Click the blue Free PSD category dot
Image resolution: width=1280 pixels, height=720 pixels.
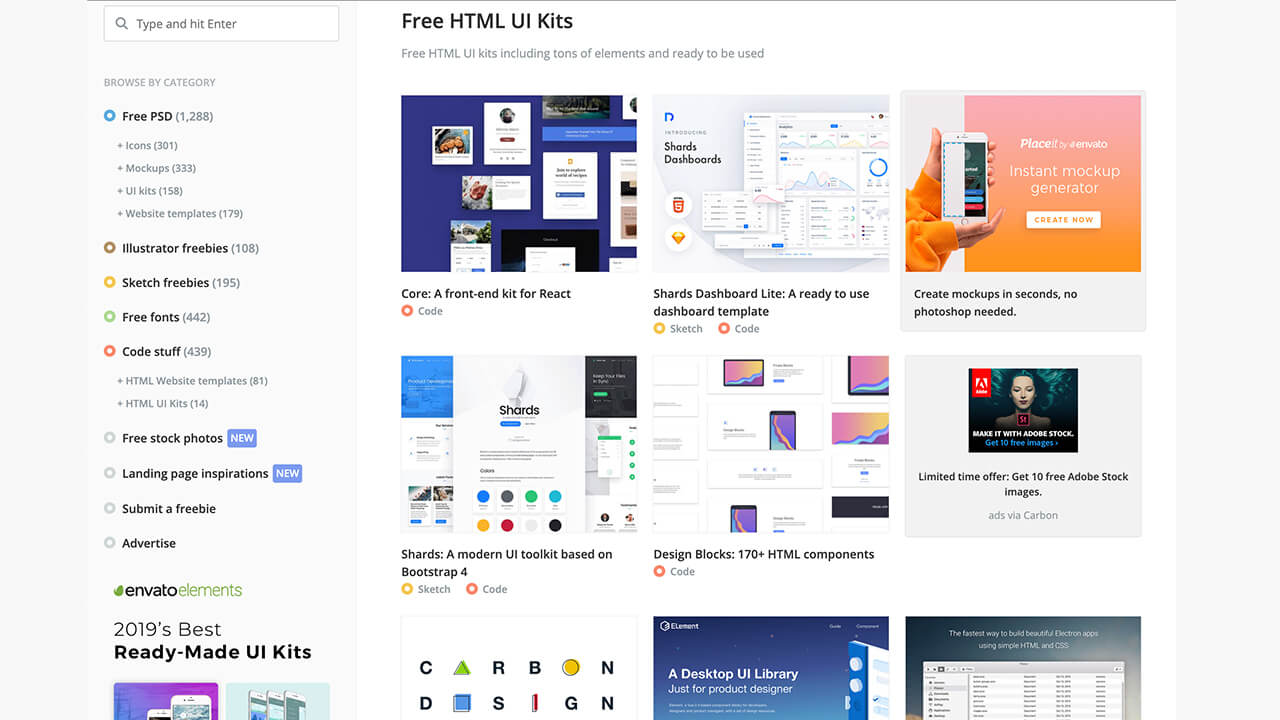click(110, 116)
